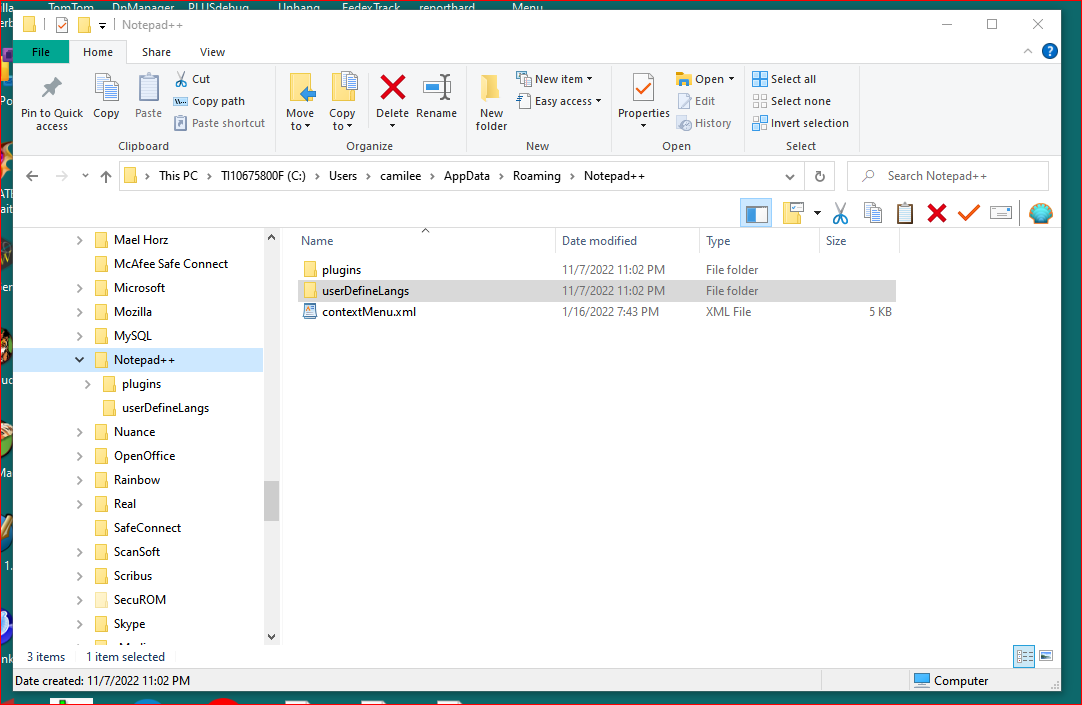Sort by the Name column header
Image resolution: width=1082 pixels, height=705 pixels.
[x=426, y=241]
